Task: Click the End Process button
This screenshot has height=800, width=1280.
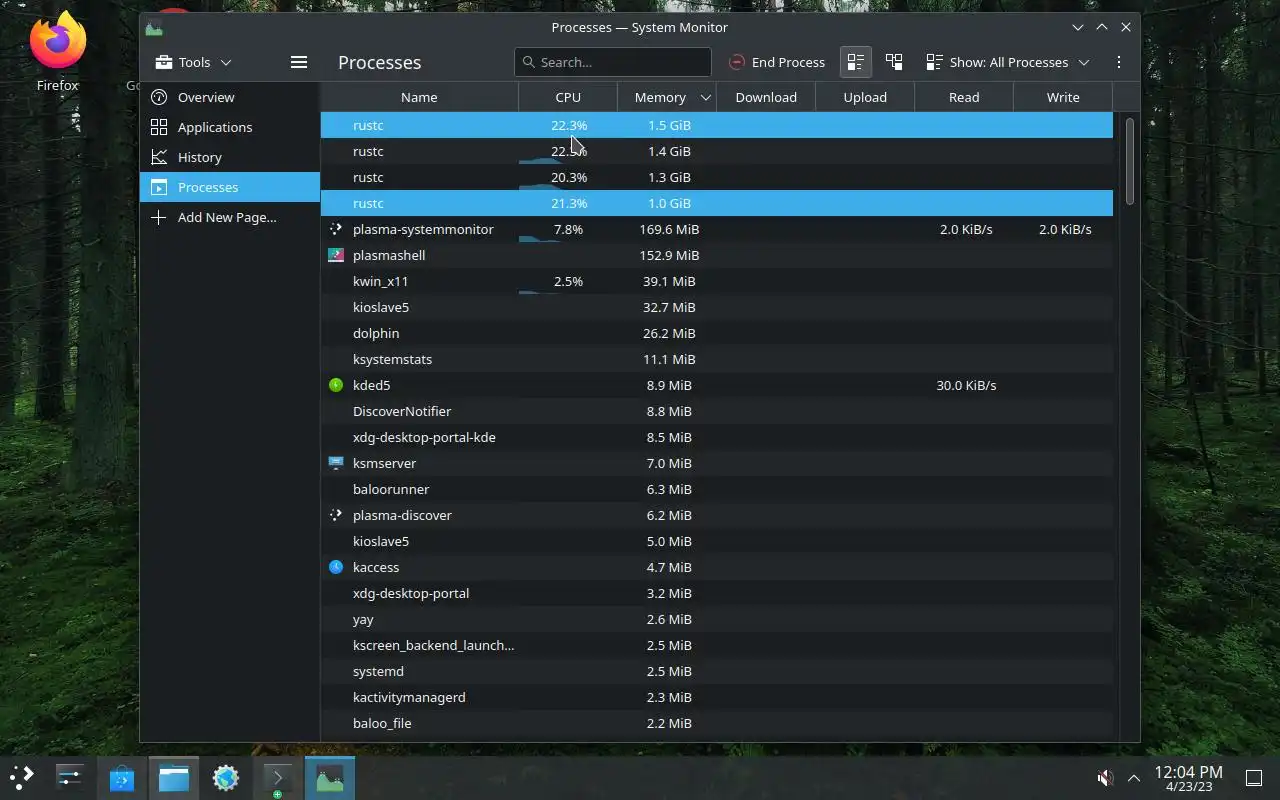Action: [x=777, y=62]
